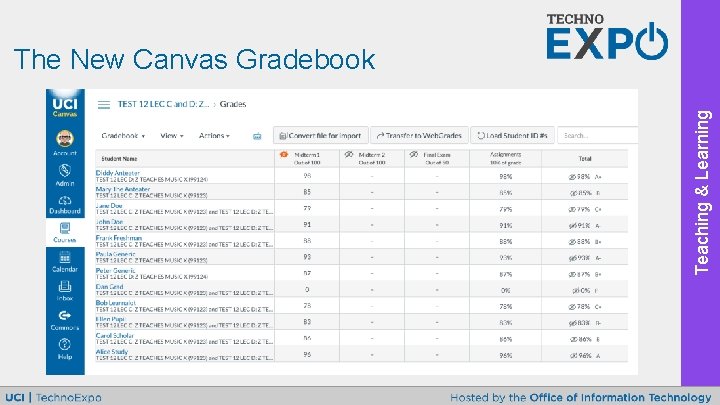Open Mary The Anteater student link
The width and height of the screenshot is (720, 405).
click(123, 189)
